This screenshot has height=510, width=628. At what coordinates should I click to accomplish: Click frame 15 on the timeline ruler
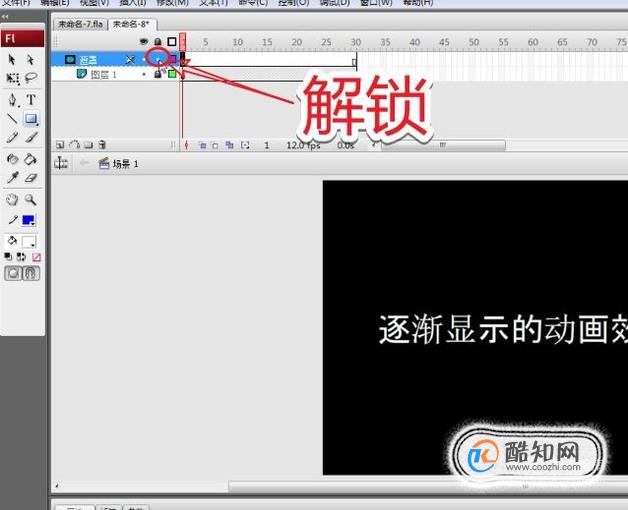pos(267,42)
